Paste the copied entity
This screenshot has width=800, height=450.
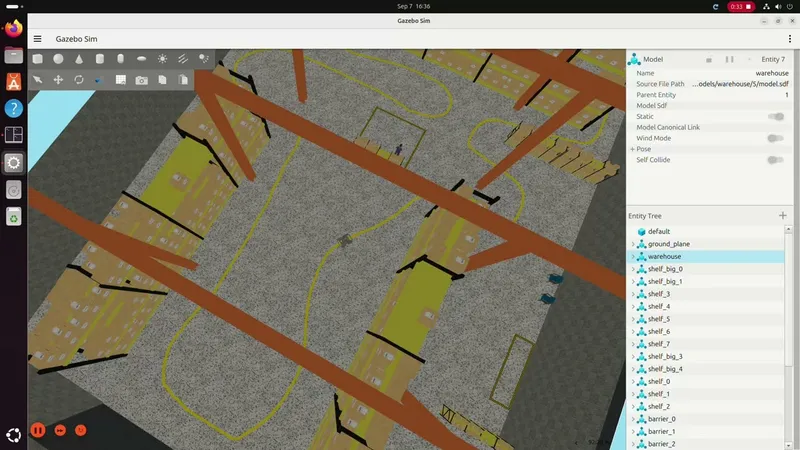point(183,80)
